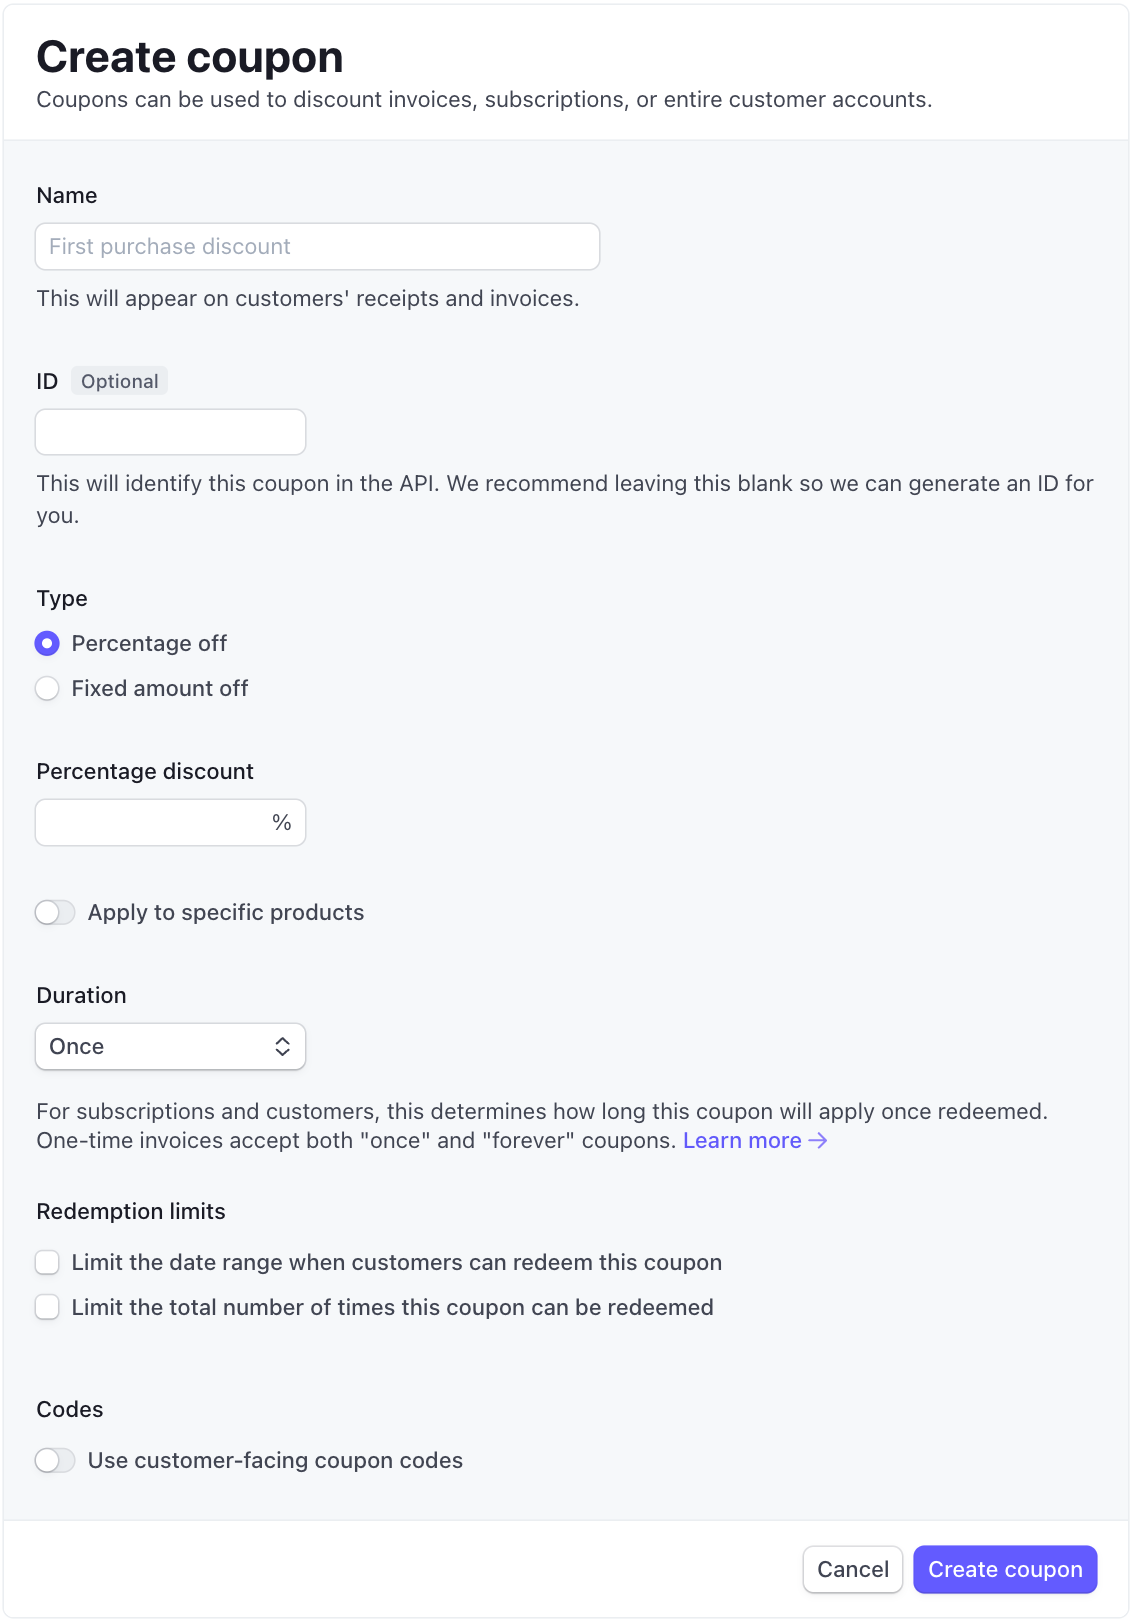The height and width of the screenshot is (1622, 1134).
Task: Open the Learn more link about durations
Action: coord(741,1140)
